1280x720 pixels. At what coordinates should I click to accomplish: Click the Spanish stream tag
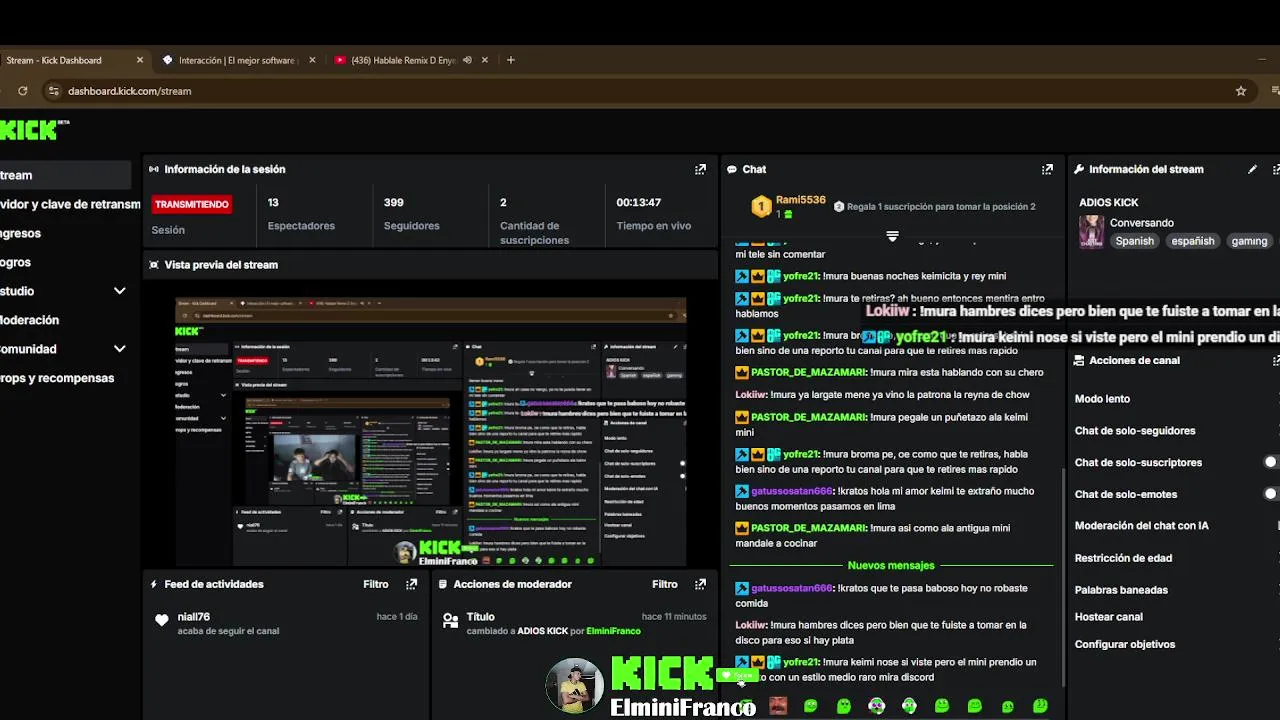coord(1135,241)
